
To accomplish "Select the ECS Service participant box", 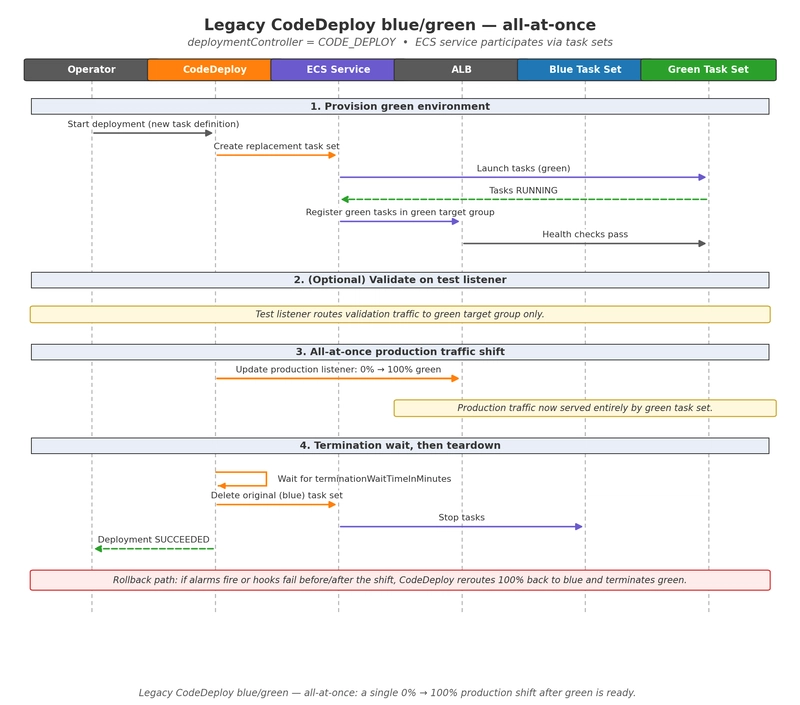I will pos(333,69).
